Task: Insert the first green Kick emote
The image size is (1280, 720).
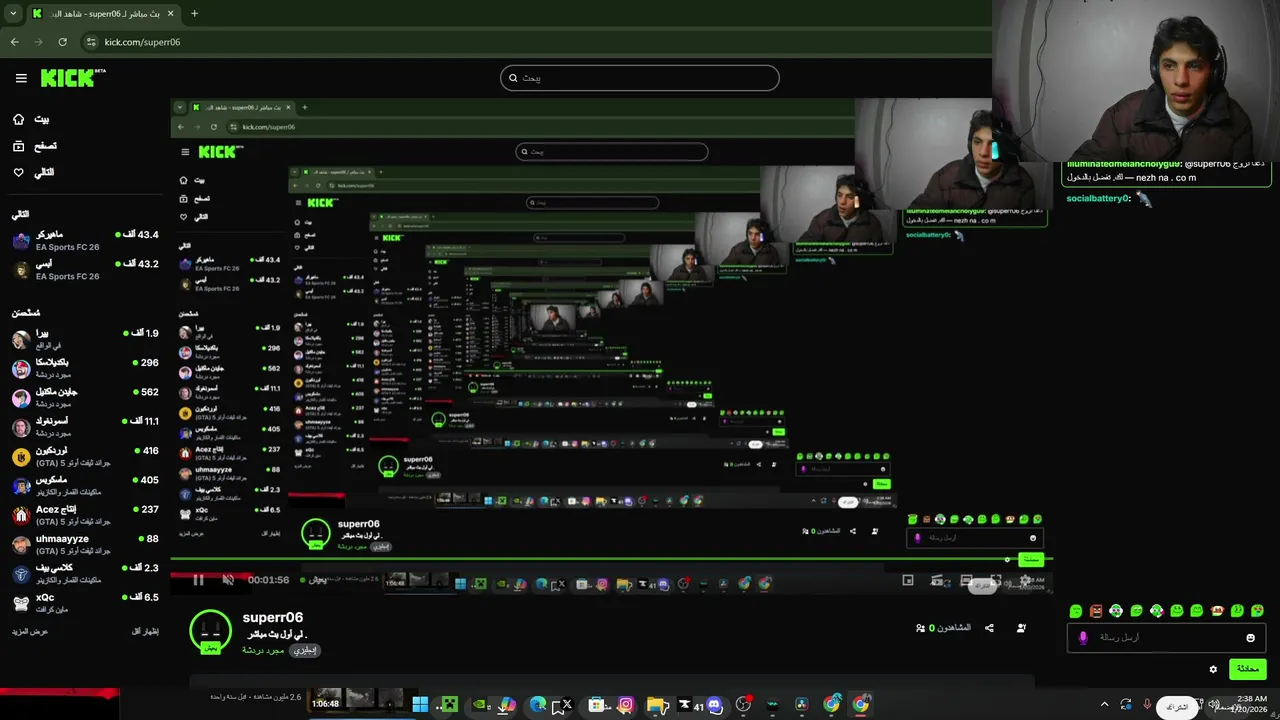Action: [1076, 611]
